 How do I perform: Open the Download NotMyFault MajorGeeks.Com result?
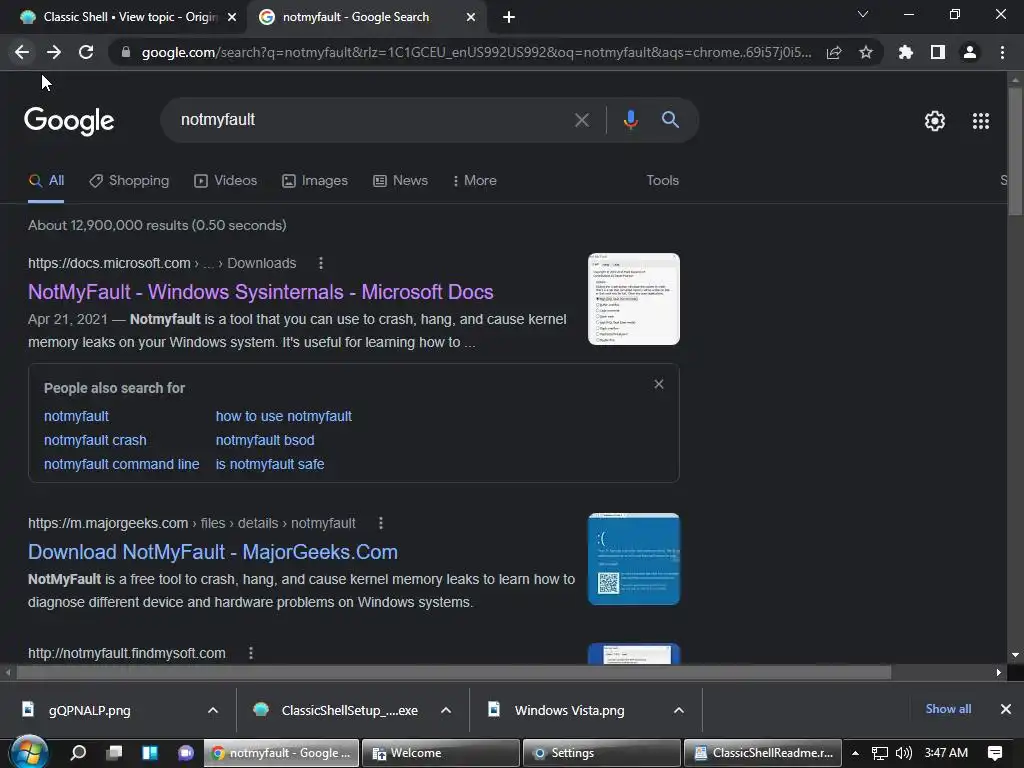coord(213,552)
